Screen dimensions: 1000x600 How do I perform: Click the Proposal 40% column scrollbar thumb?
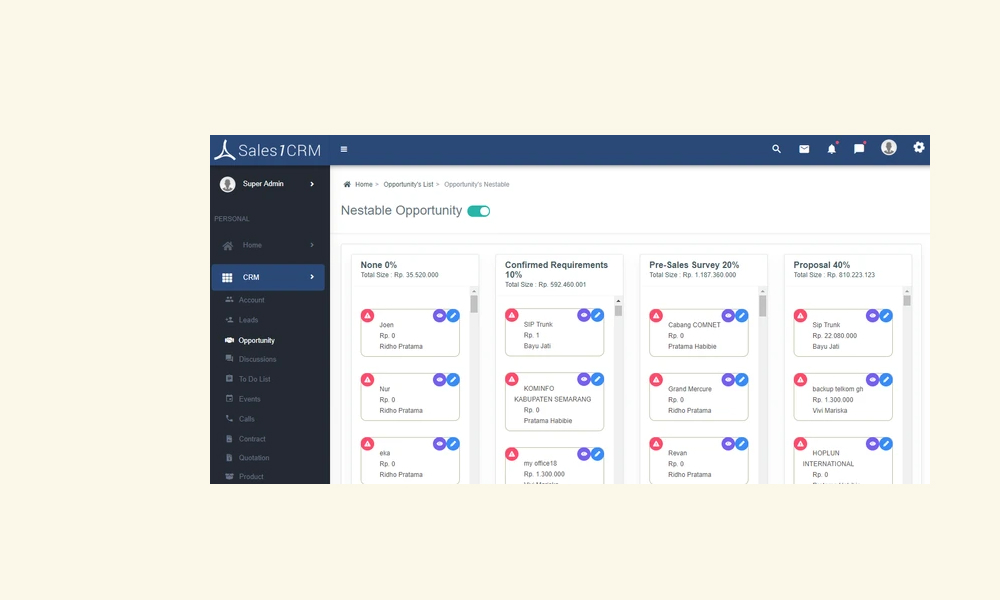click(x=907, y=301)
